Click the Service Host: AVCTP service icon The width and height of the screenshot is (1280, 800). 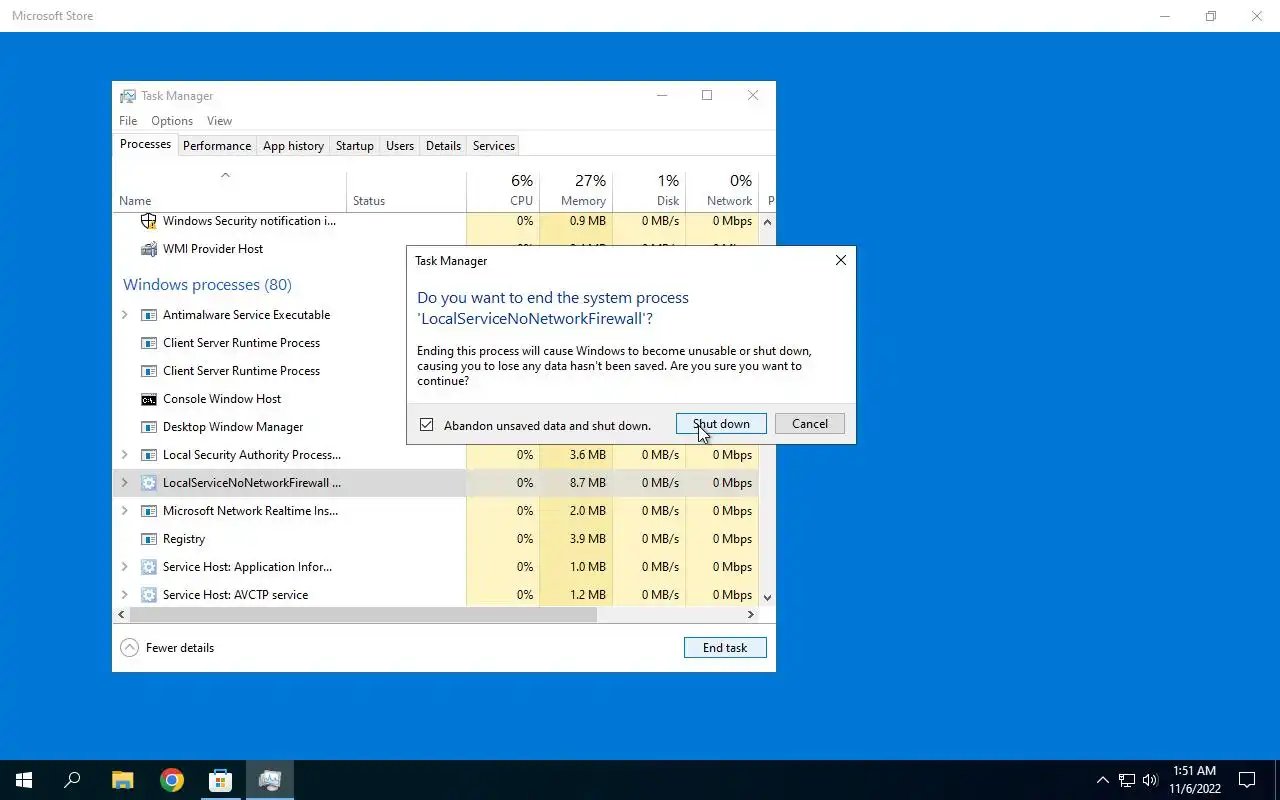[149, 595]
